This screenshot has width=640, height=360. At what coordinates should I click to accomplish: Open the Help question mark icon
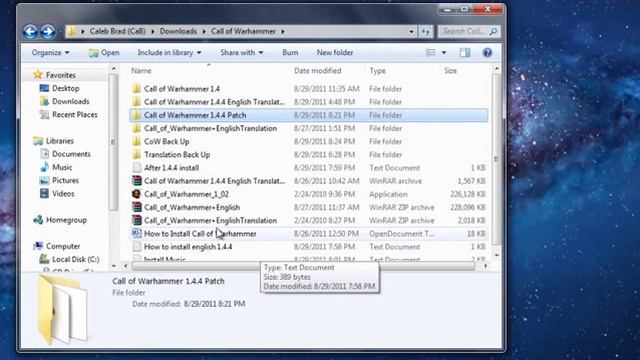click(487, 53)
